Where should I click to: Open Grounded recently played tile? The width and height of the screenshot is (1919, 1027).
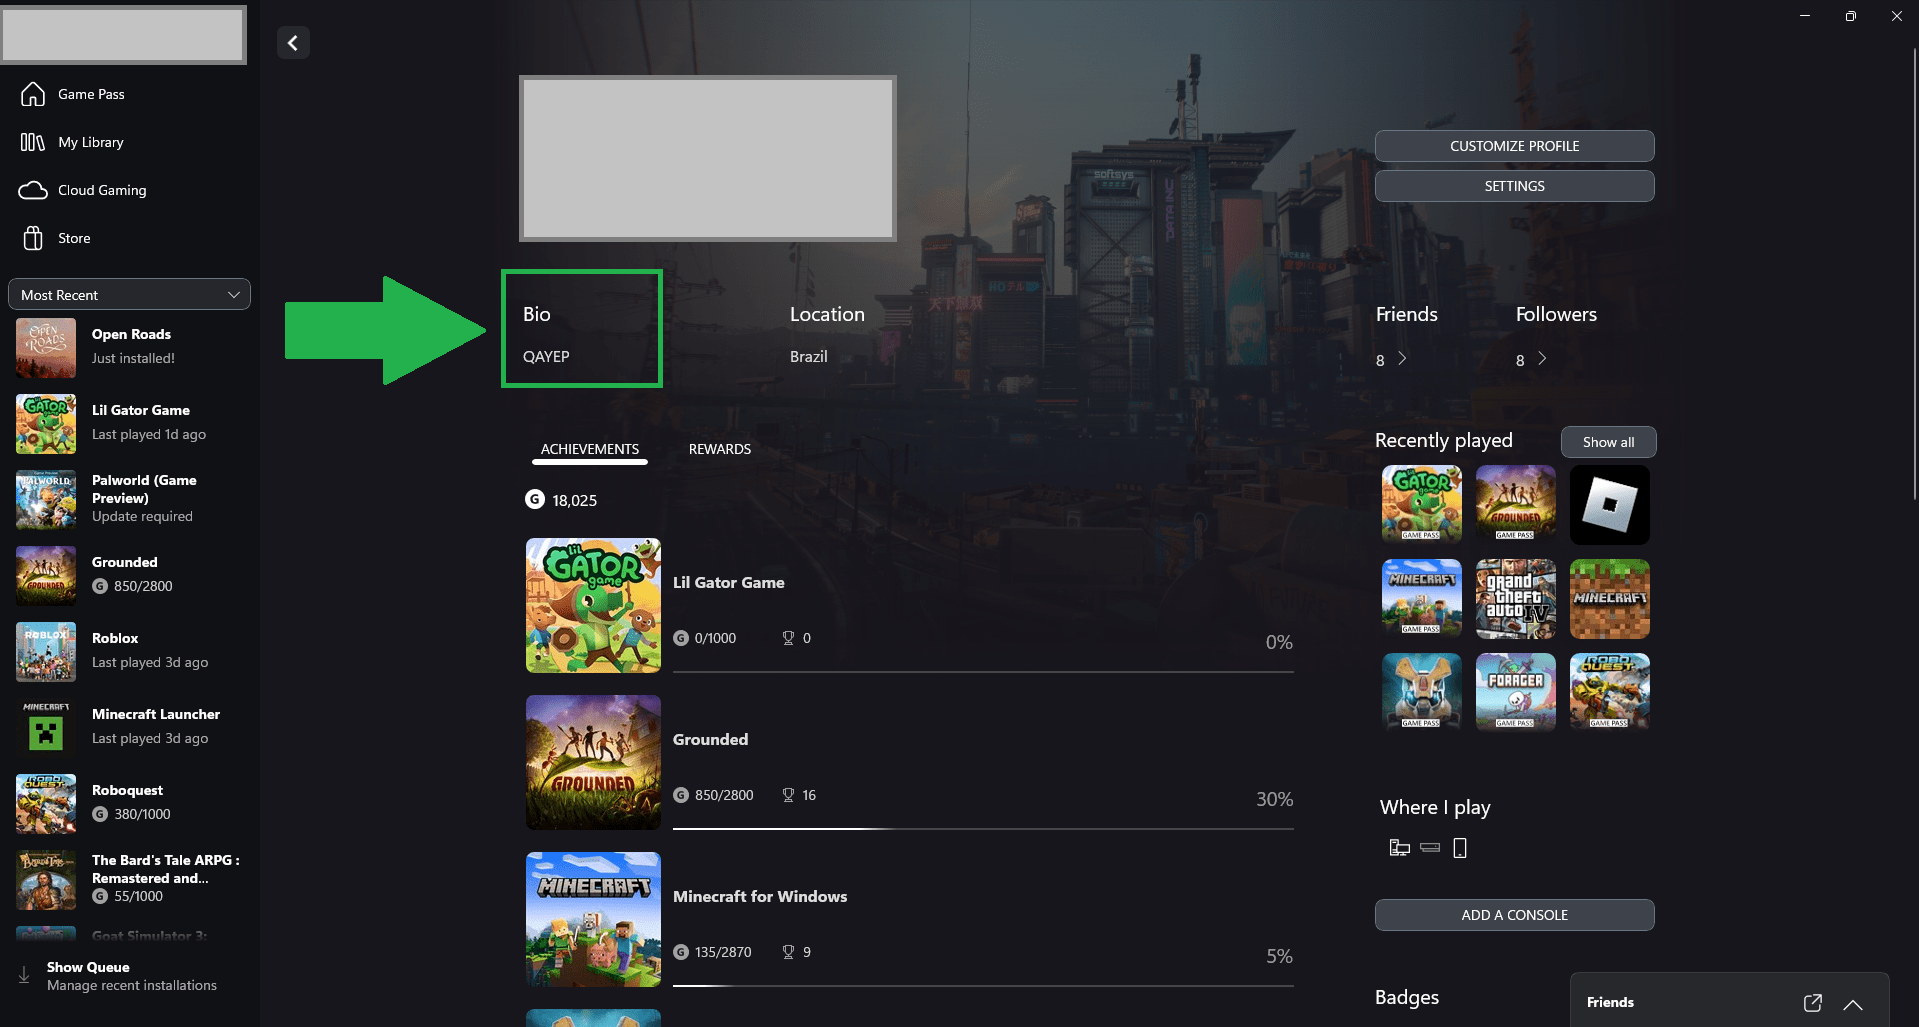click(x=1515, y=504)
